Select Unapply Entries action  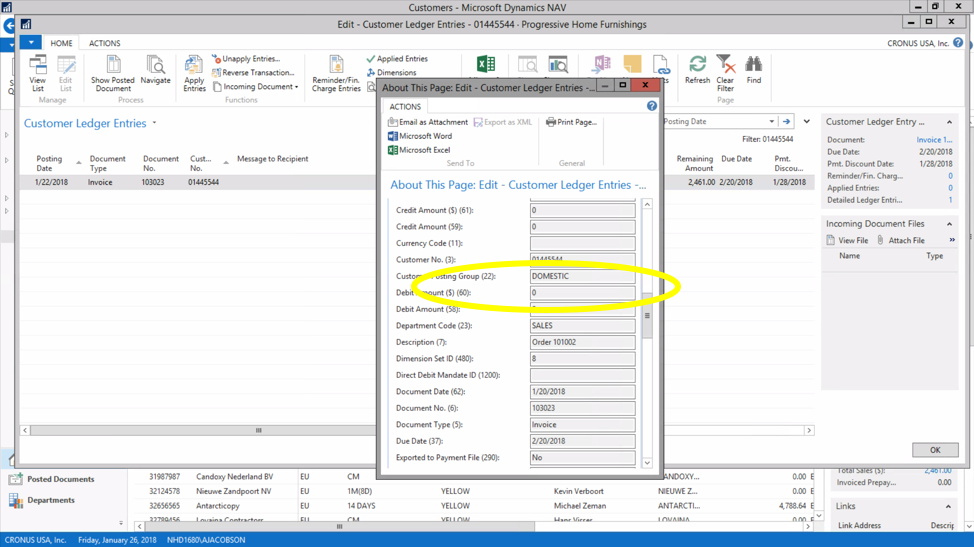pos(246,59)
